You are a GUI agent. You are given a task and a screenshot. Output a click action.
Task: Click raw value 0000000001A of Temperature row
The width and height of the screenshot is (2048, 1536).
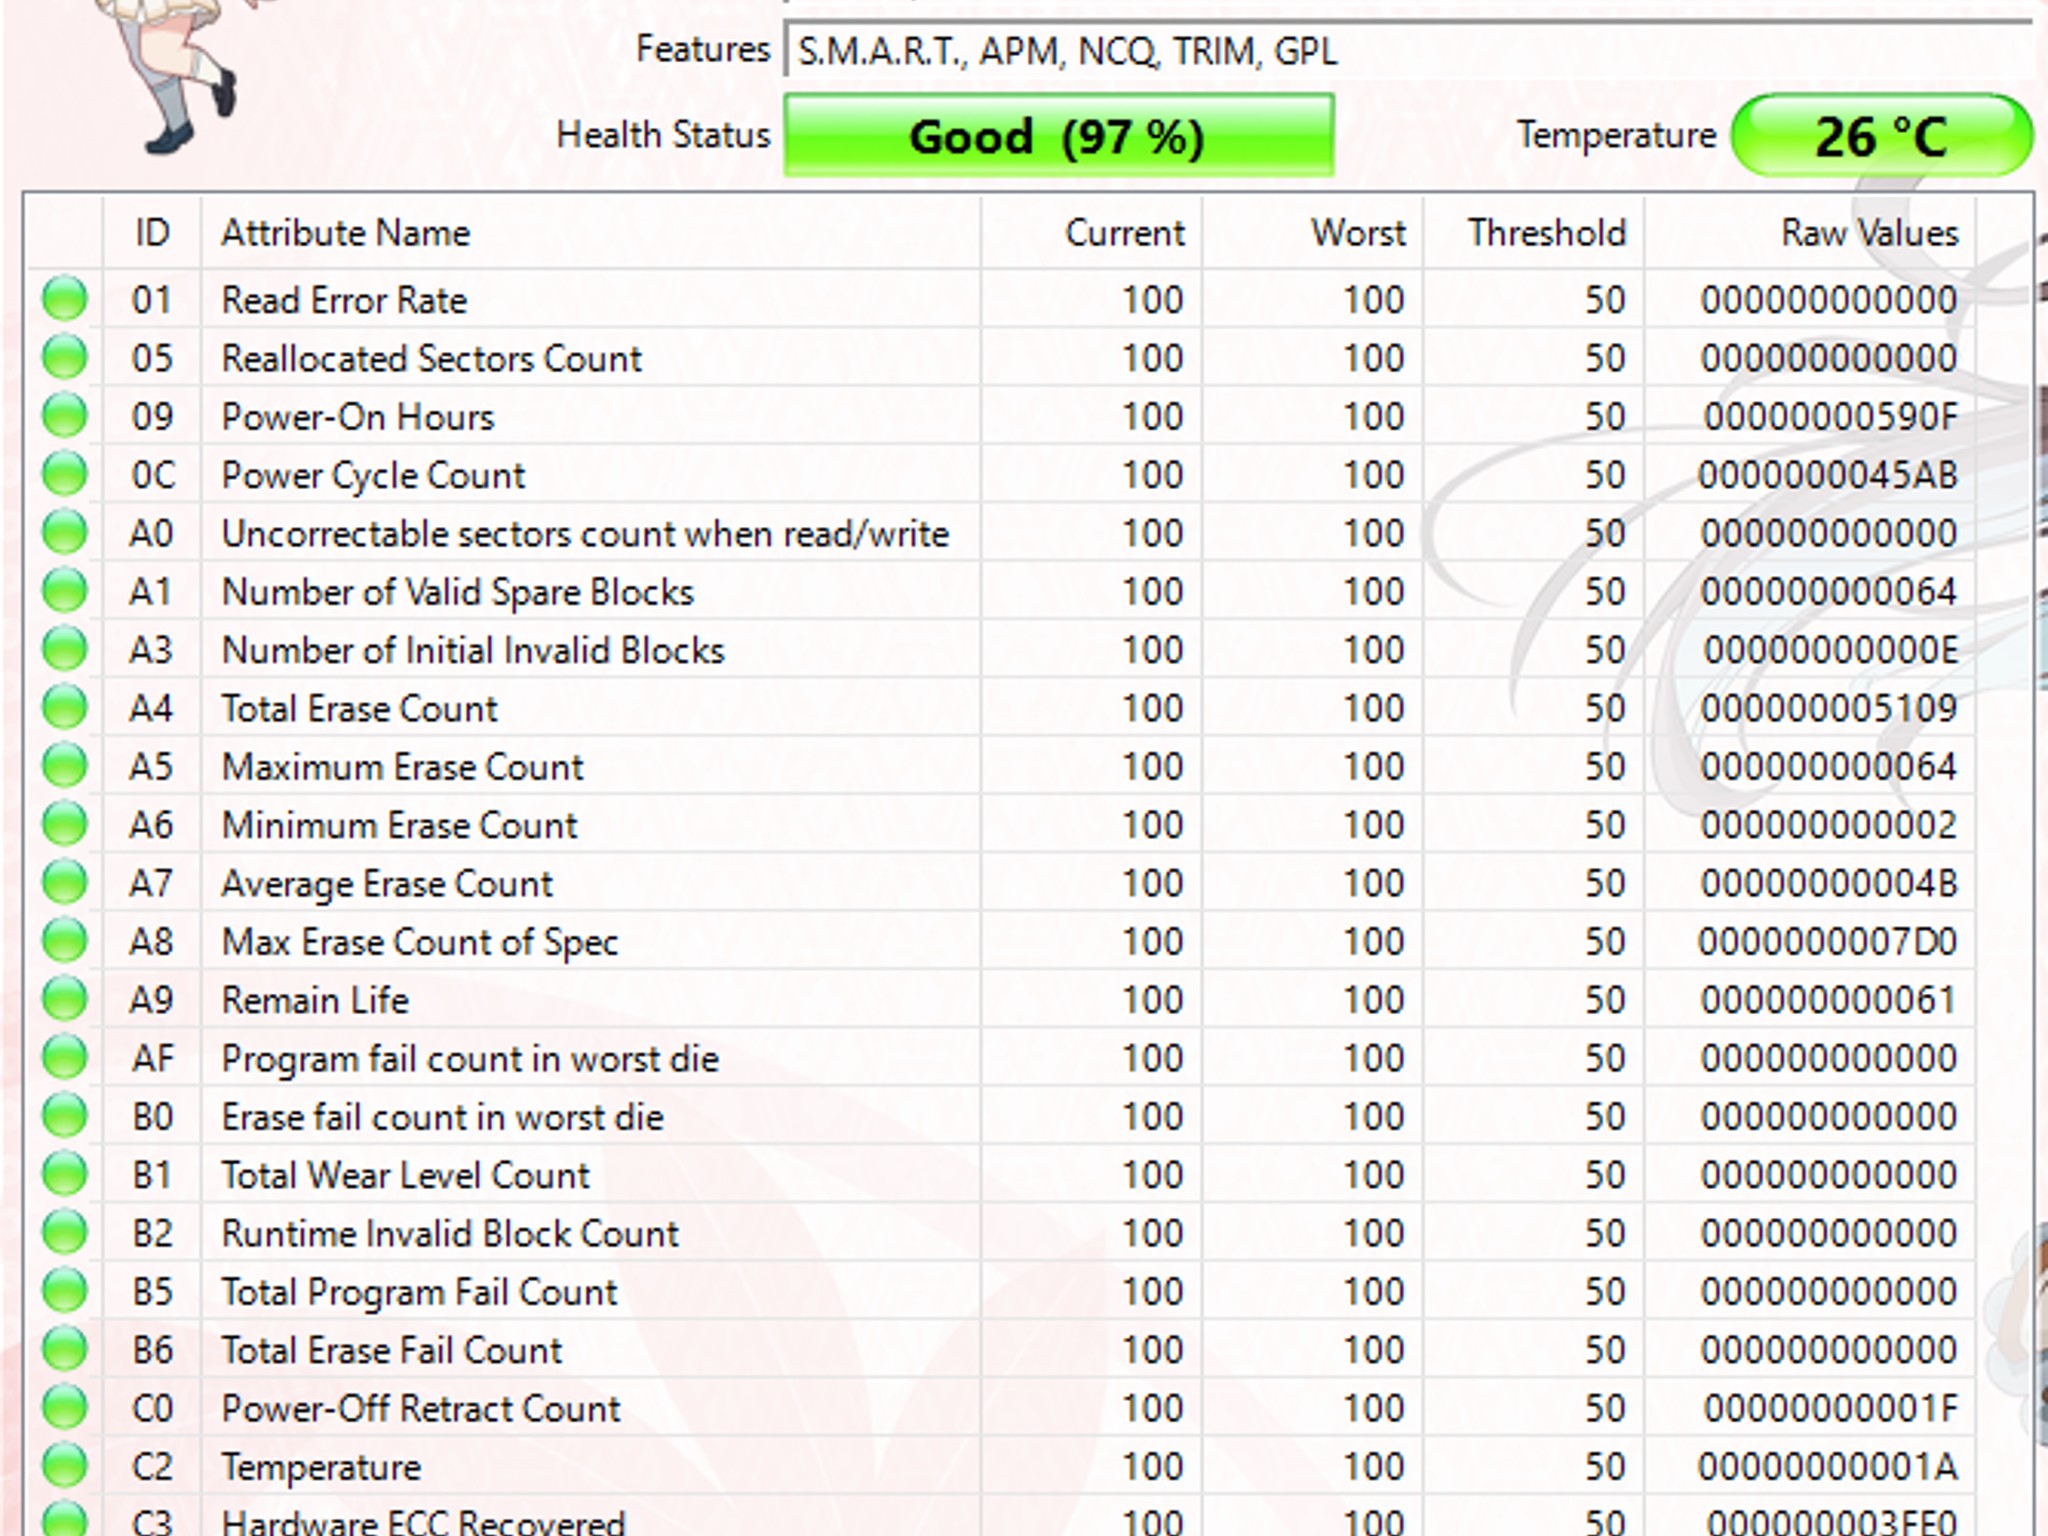(1828, 1467)
